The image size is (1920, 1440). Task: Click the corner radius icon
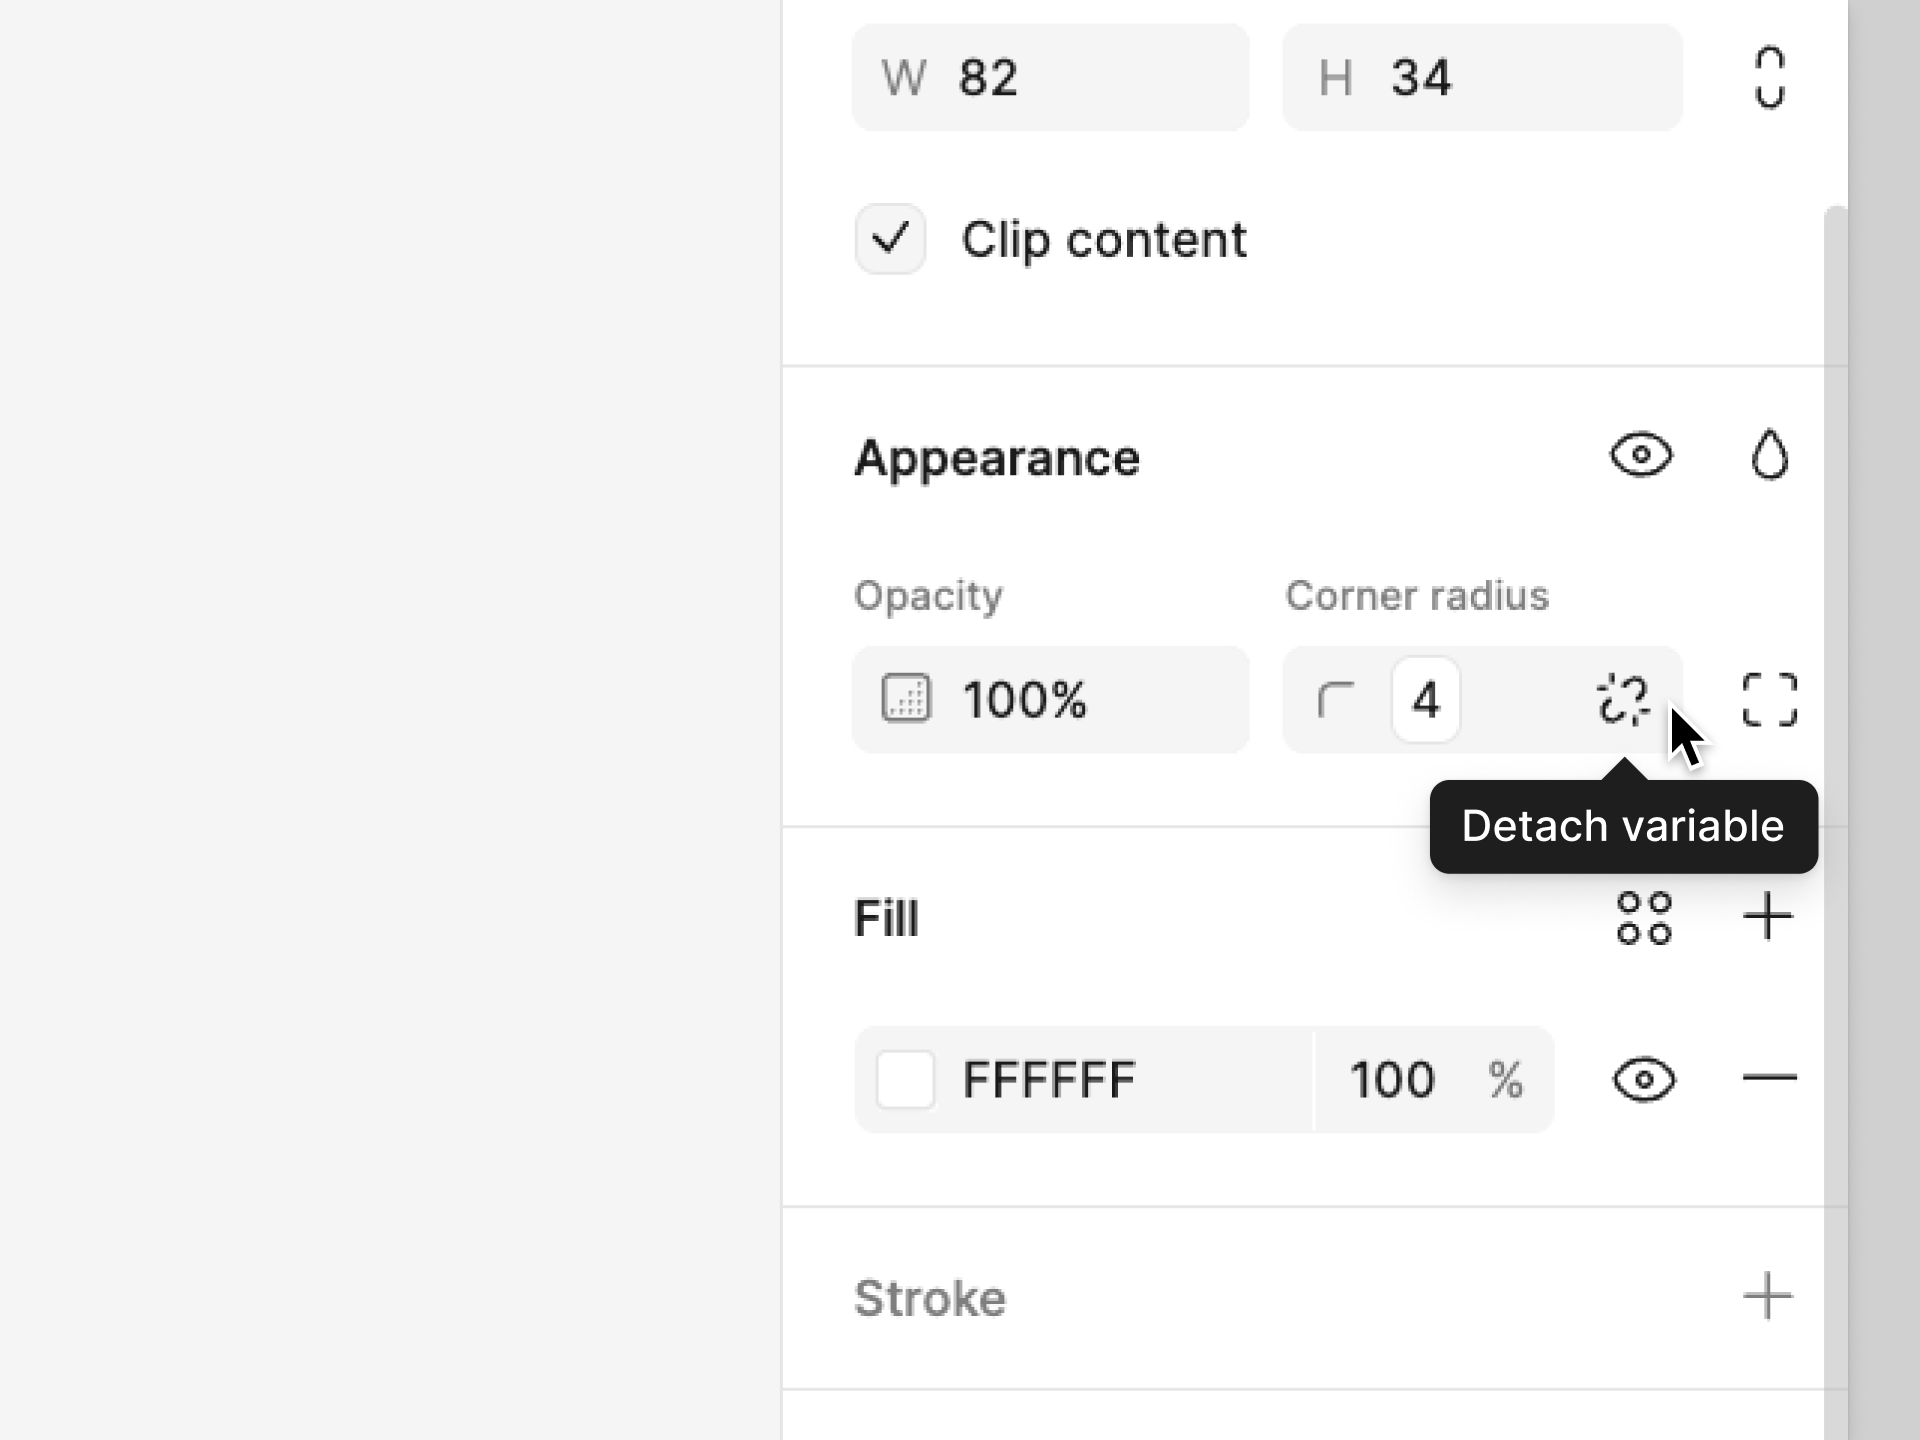(1336, 700)
